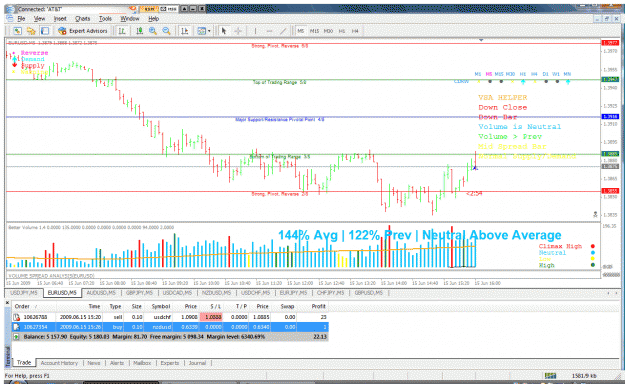
Task: Switch to the USDCAD,M5 chart tab
Action: (x=177, y=293)
